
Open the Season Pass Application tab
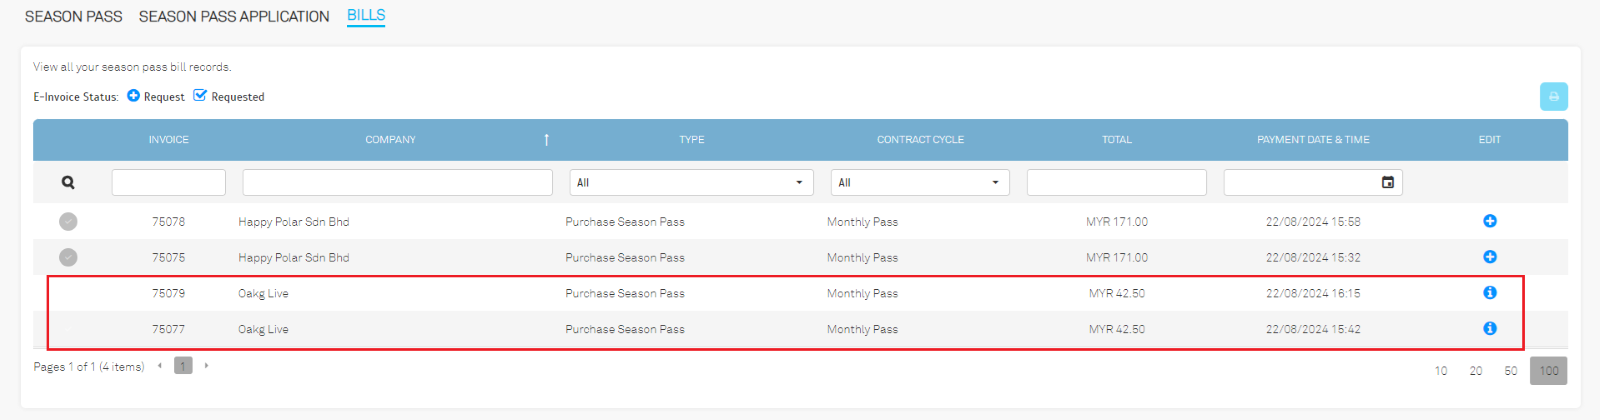[234, 17]
